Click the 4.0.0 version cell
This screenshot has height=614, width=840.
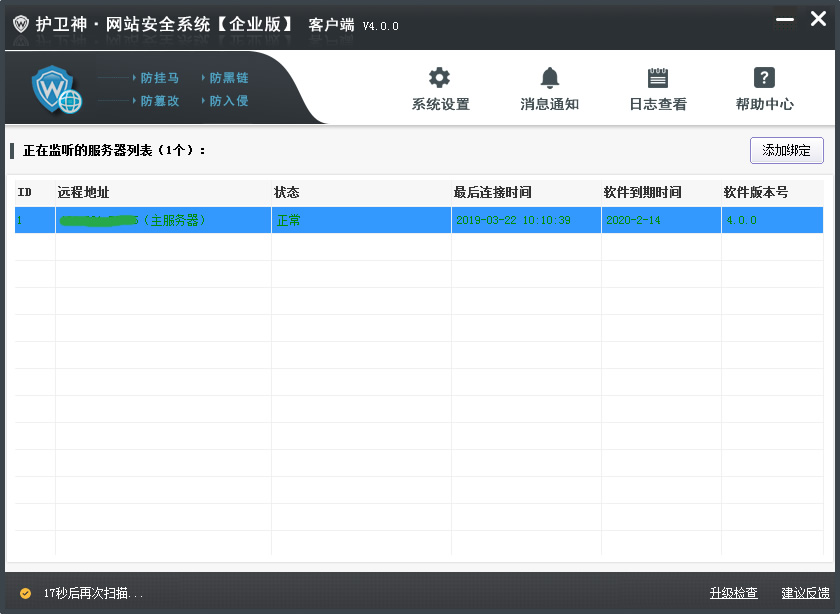(772, 220)
